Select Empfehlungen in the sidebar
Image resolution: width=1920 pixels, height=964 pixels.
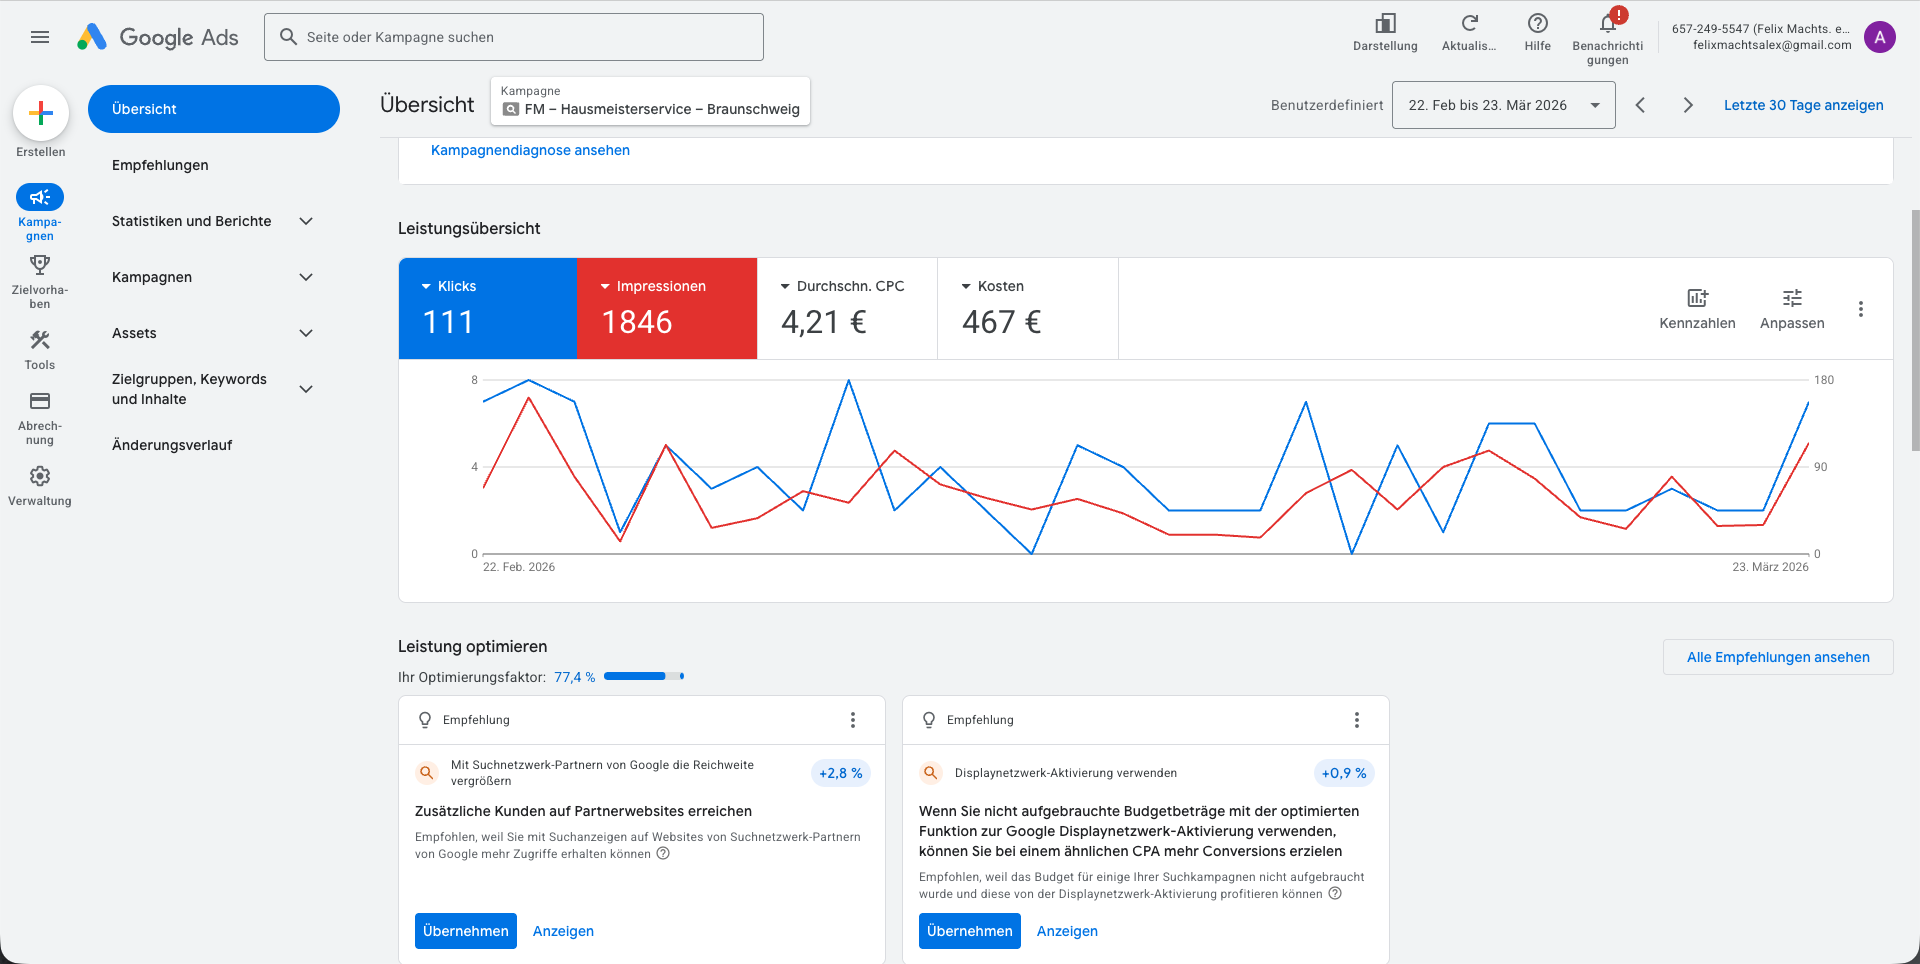coord(160,165)
